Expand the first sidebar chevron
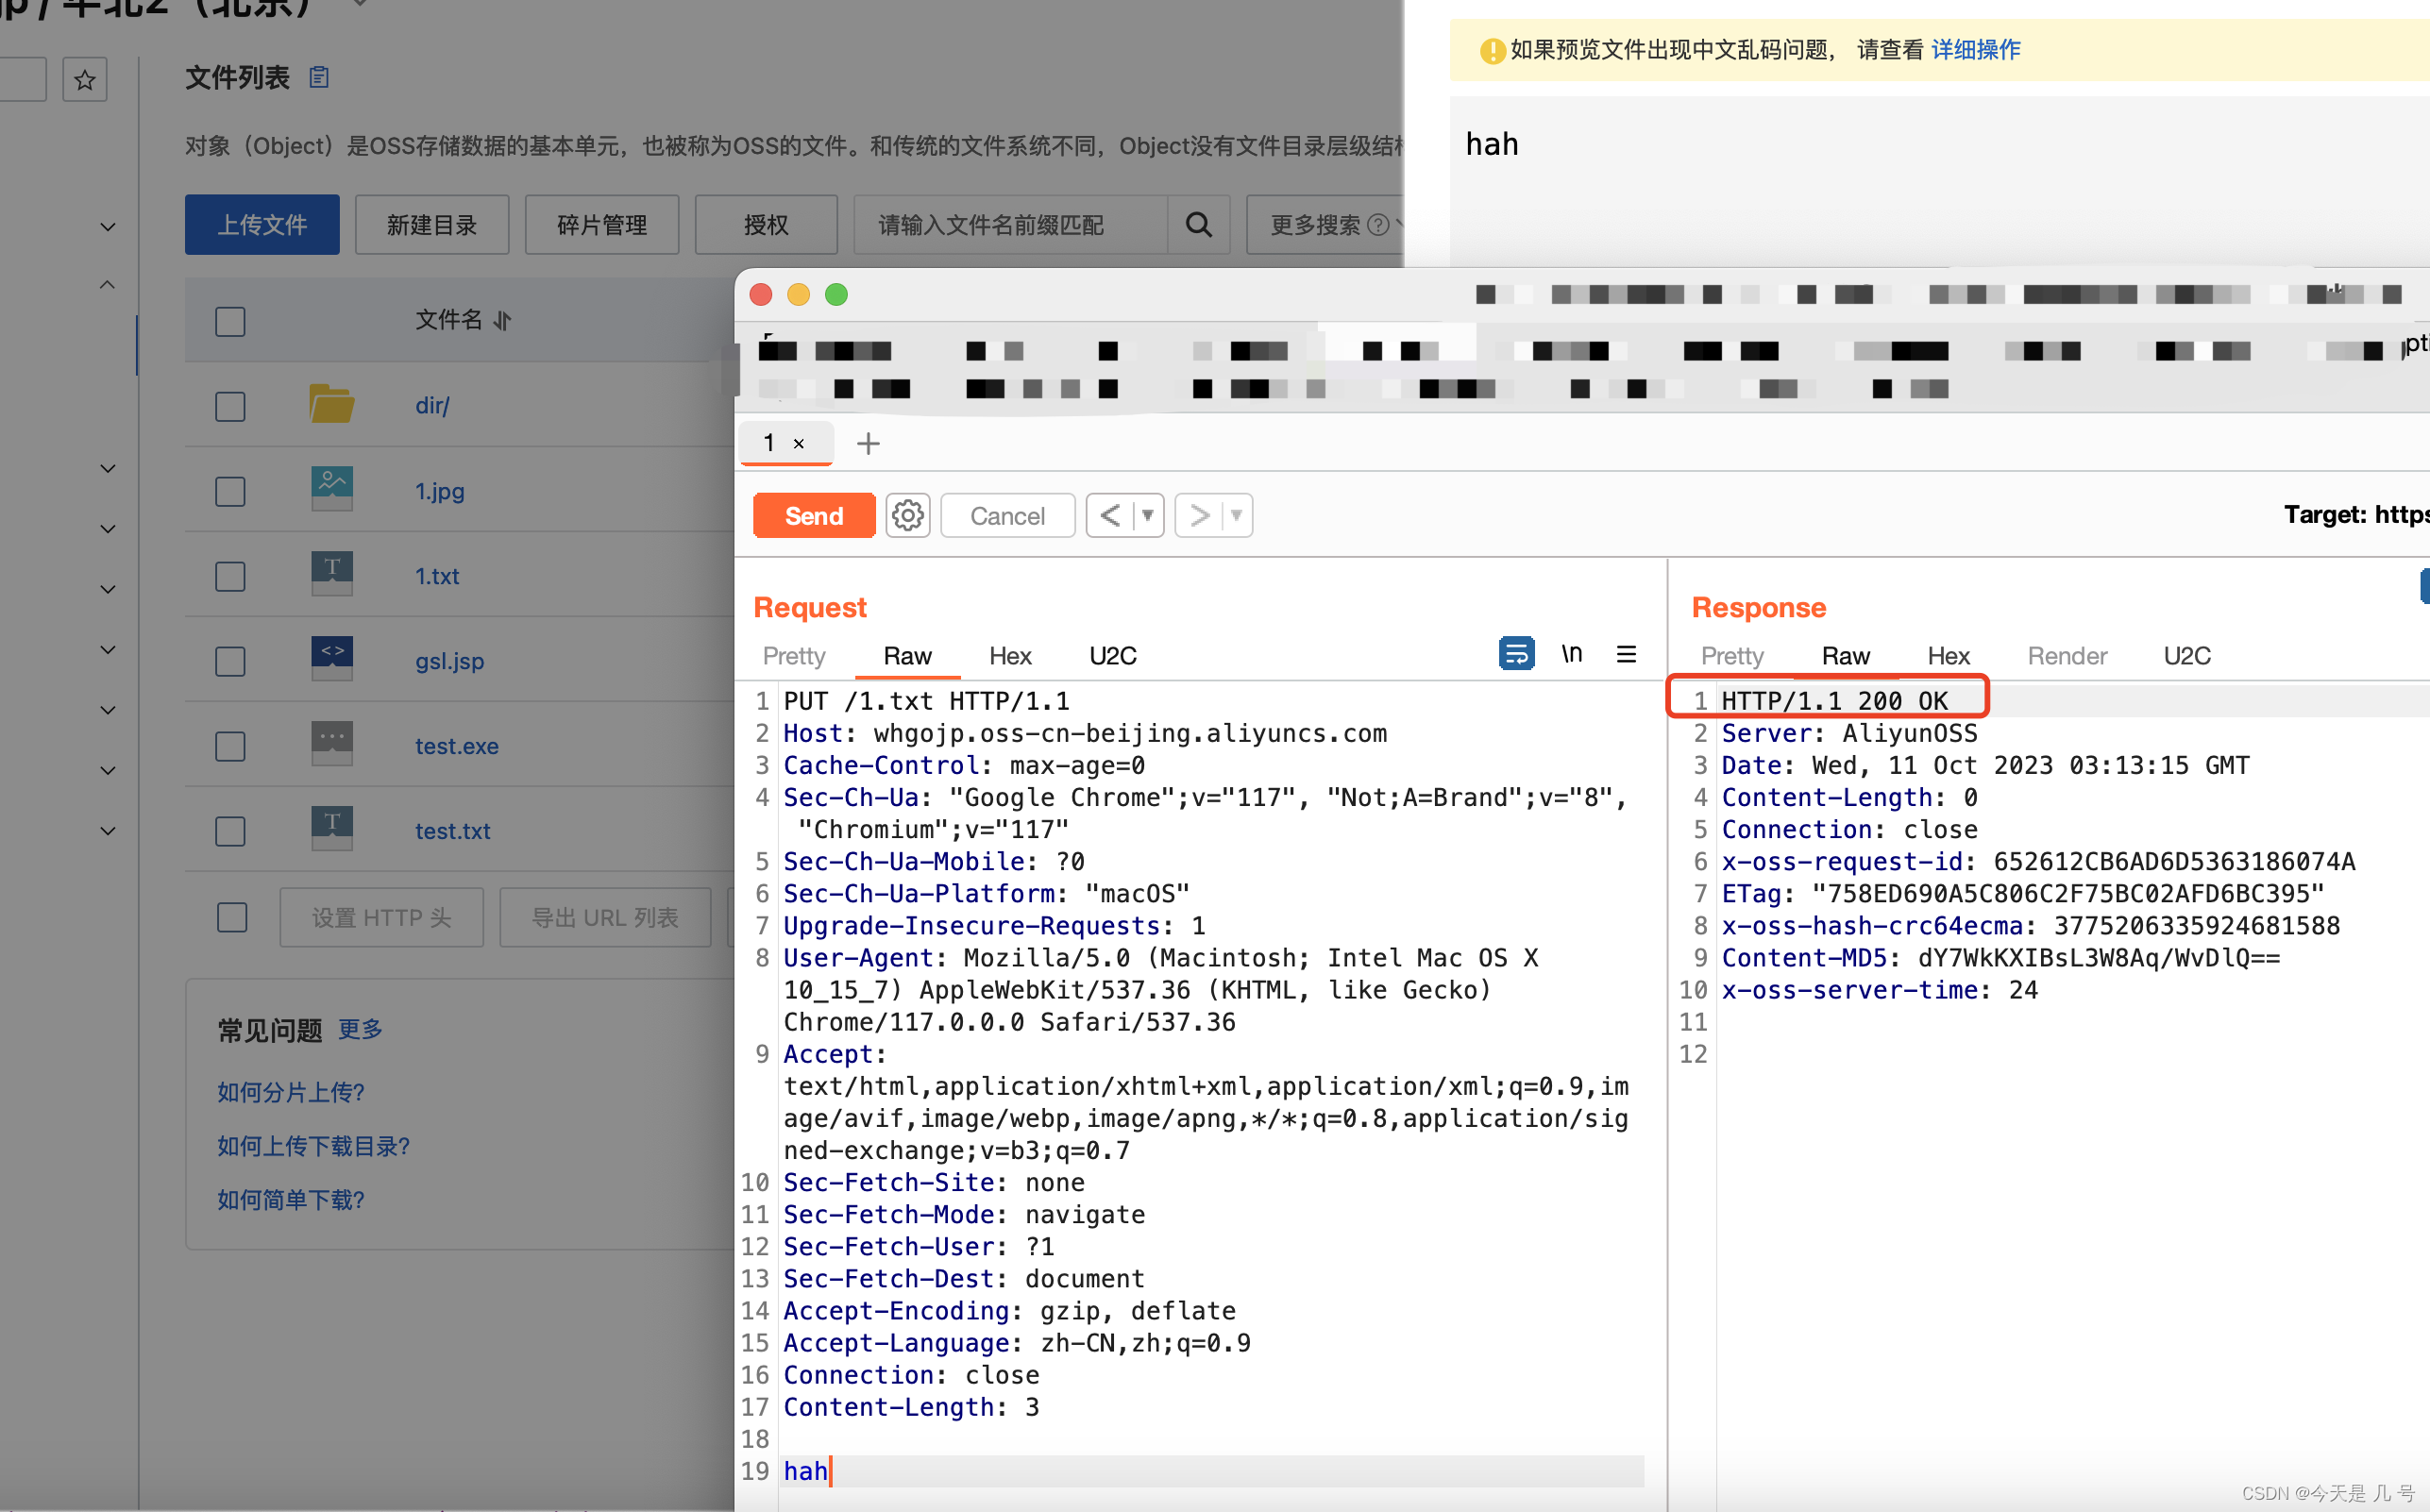 pyautogui.click(x=108, y=227)
